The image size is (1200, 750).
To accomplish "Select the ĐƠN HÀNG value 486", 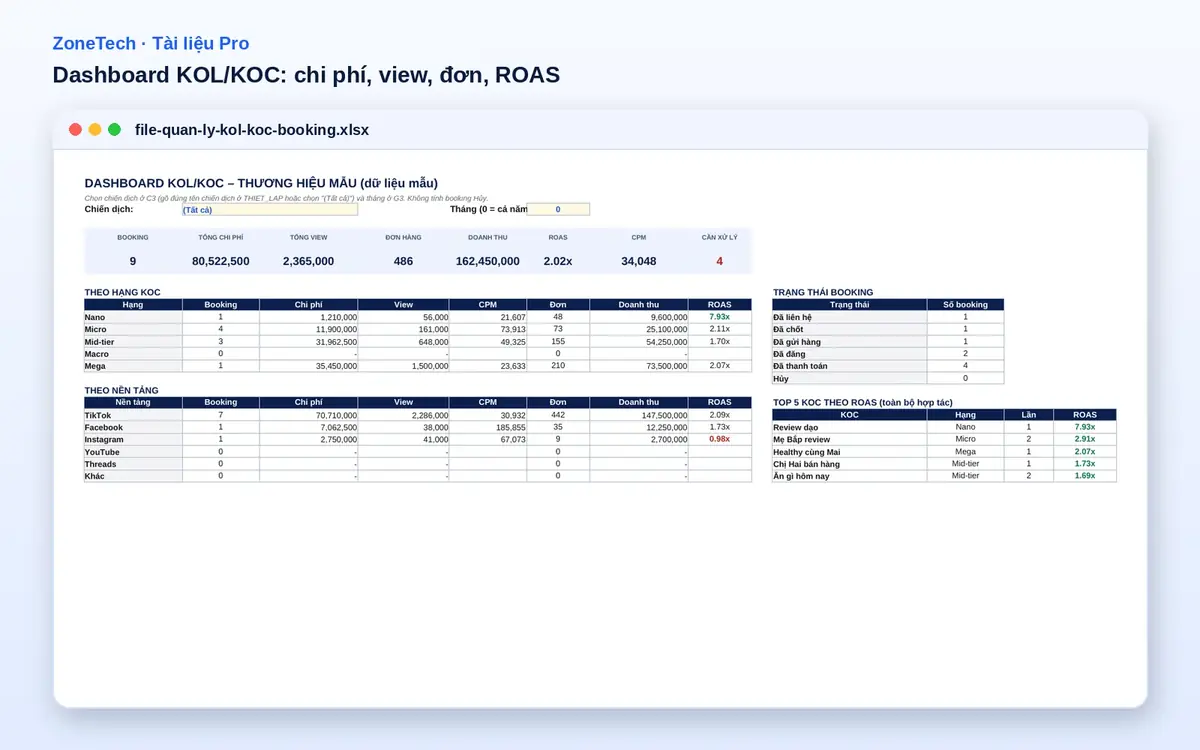I will pos(403,261).
